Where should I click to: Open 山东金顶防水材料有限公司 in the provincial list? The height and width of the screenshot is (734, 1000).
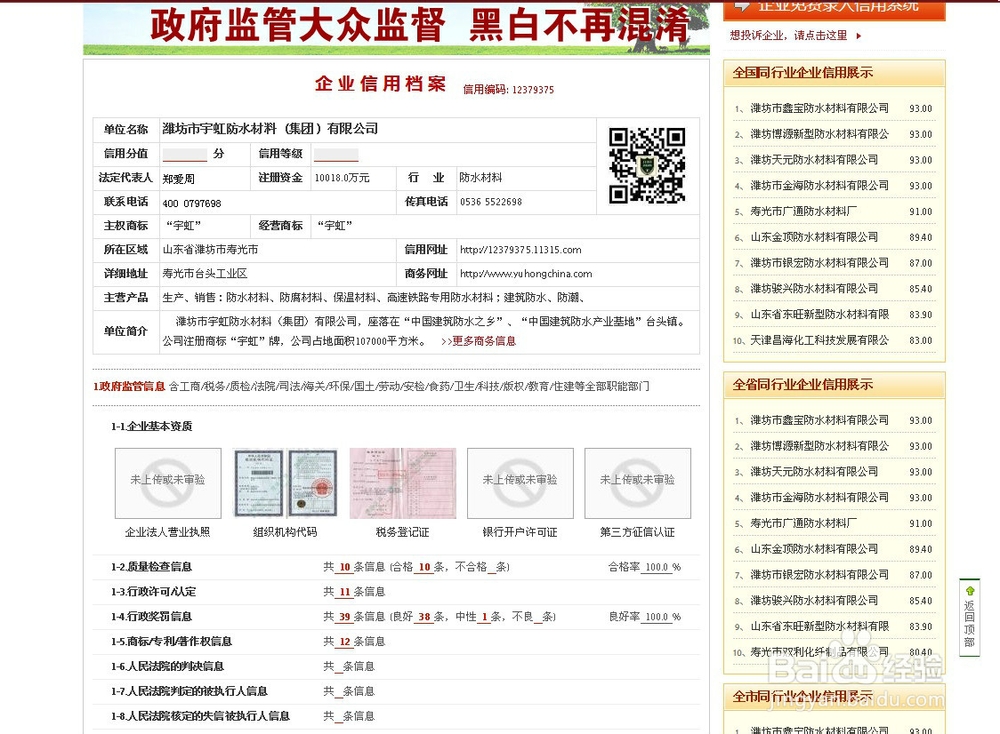[814, 549]
